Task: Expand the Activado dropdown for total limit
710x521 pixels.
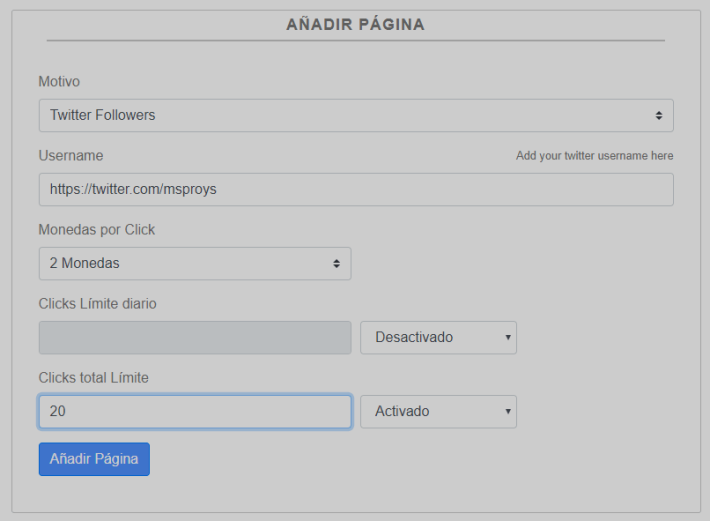Action: [438, 411]
